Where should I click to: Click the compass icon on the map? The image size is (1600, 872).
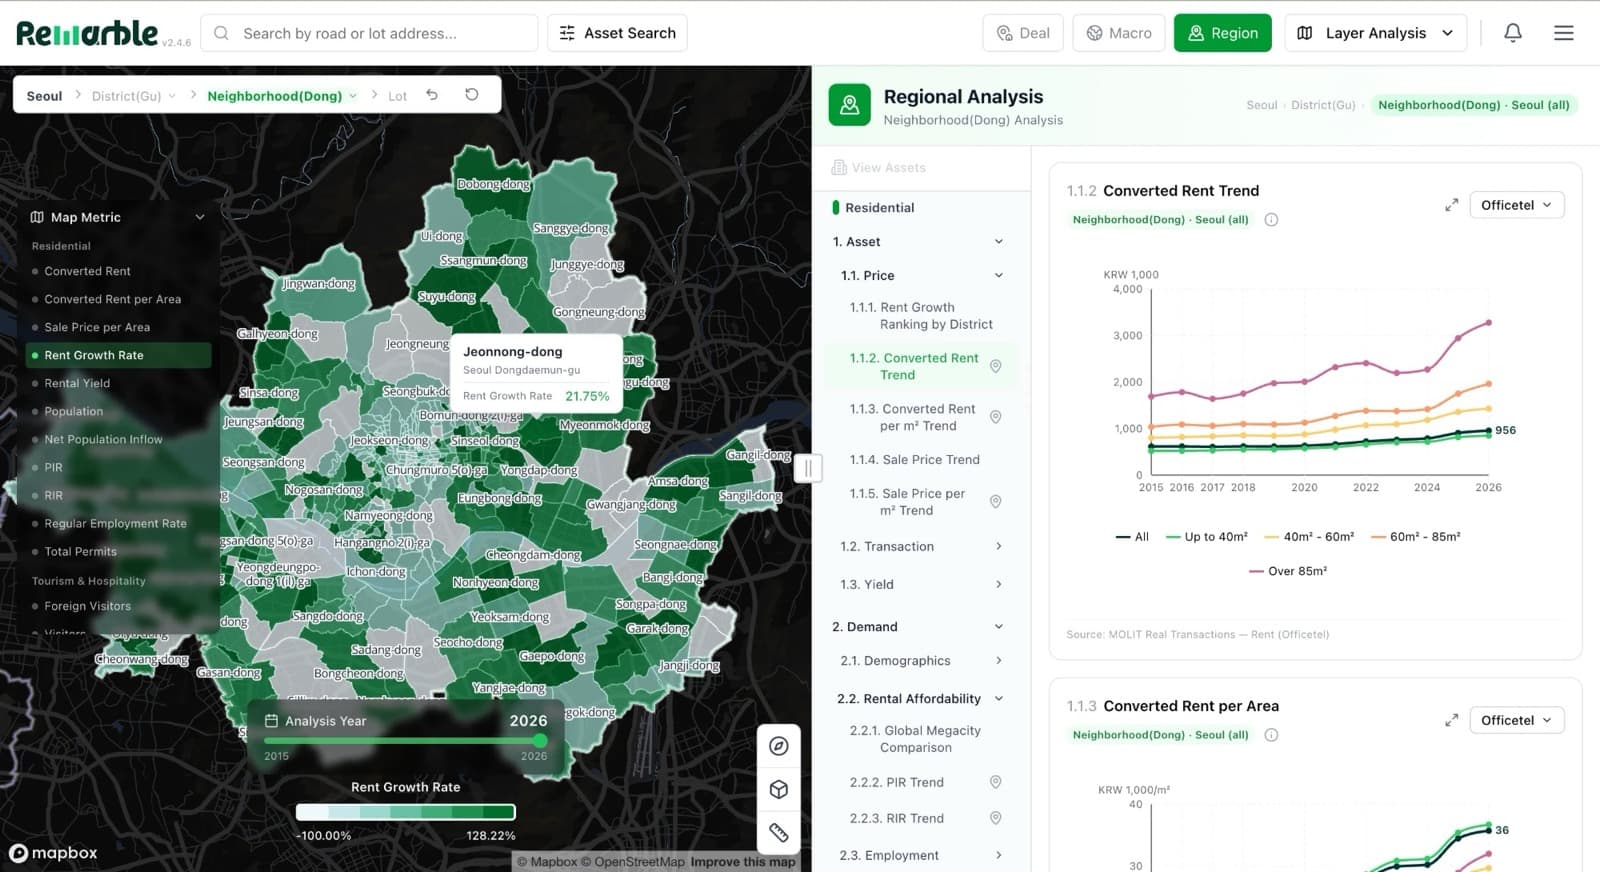(779, 746)
